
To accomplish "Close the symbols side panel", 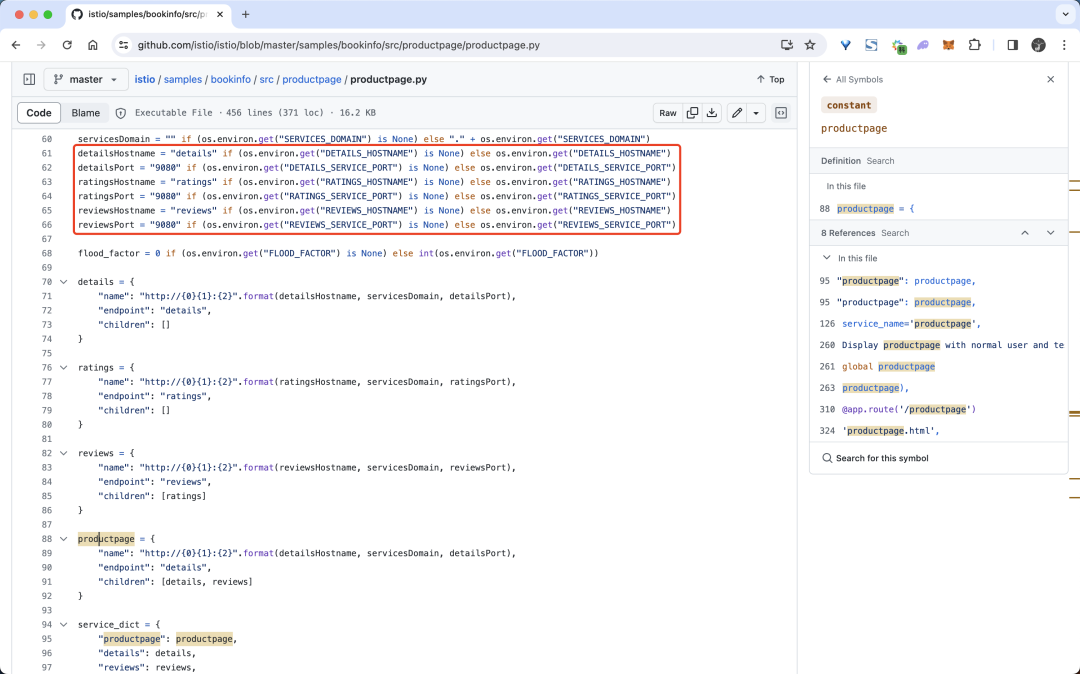I will [1050, 79].
